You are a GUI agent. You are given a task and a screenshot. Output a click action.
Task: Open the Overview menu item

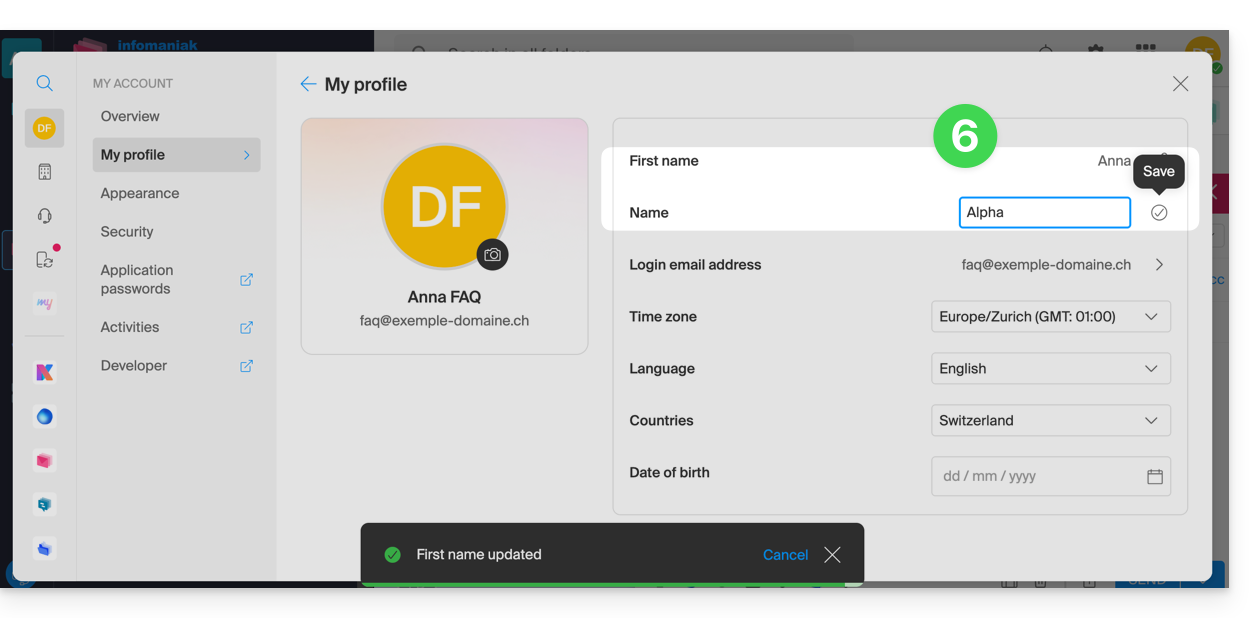(130, 116)
